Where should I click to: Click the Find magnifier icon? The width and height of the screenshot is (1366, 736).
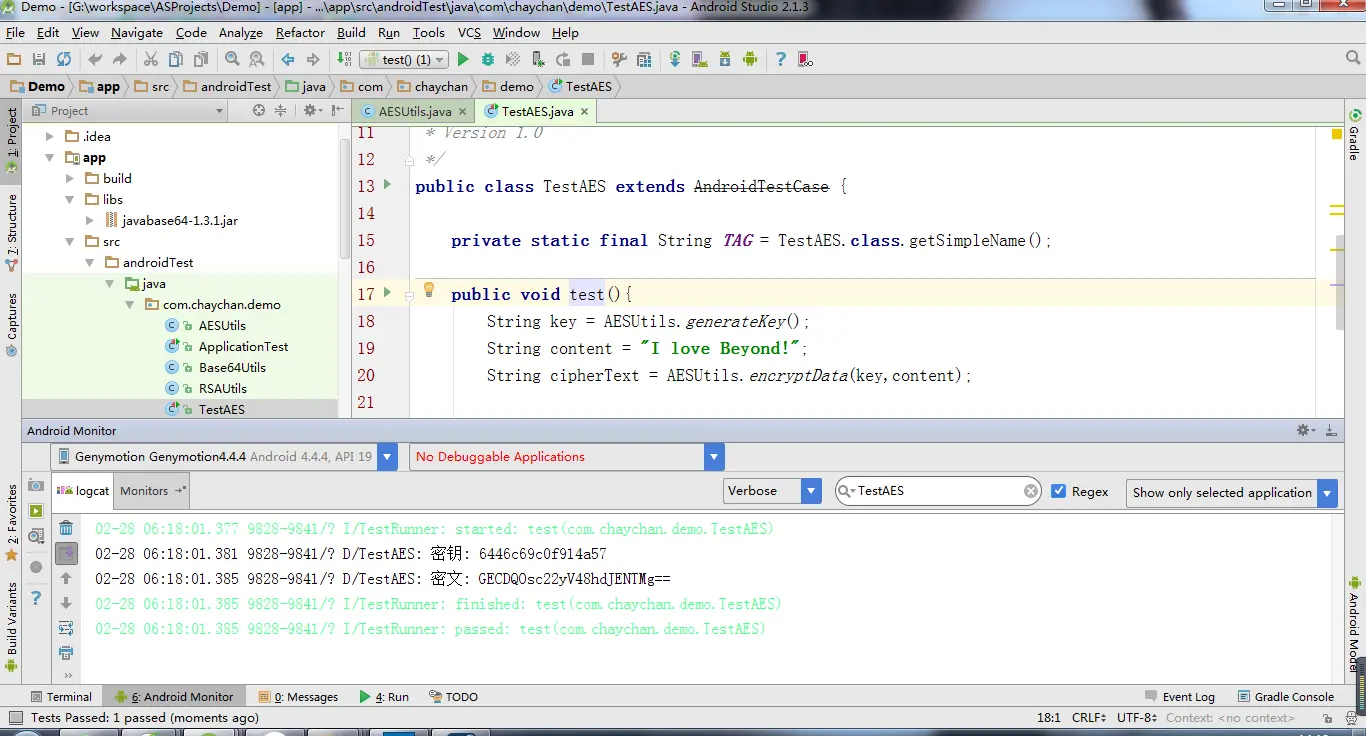pos(232,59)
